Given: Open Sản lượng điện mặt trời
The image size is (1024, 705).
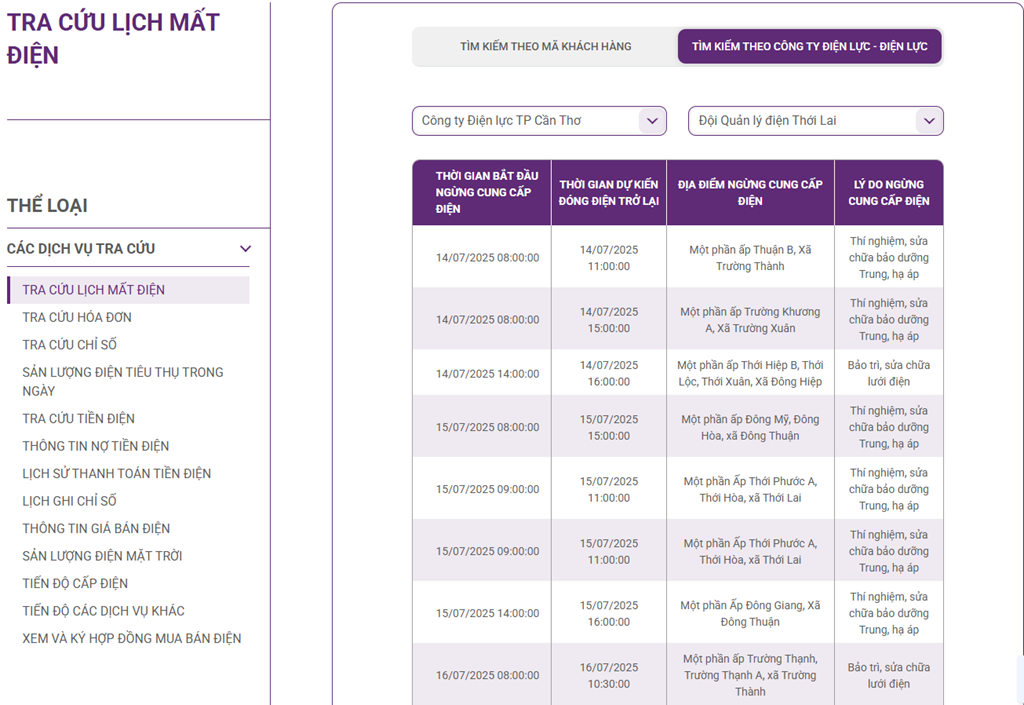Looking at the screenshot, I should [x=103, y=556].
